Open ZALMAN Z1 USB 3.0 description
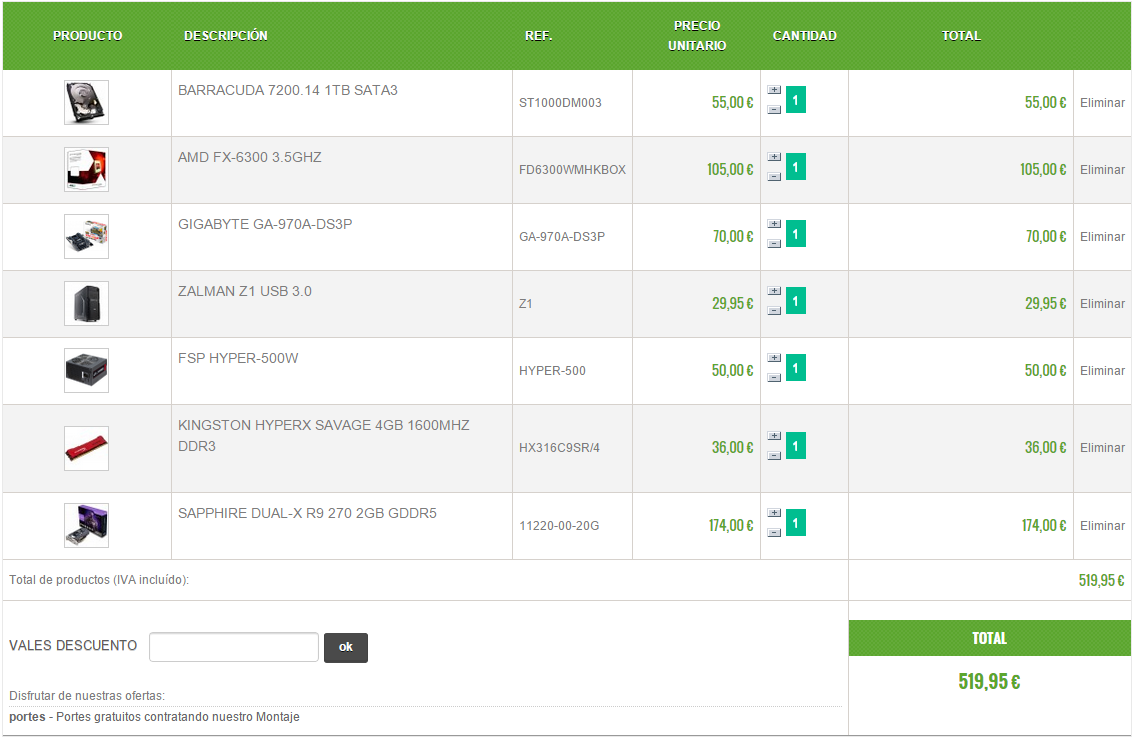This screenshot has height=741, width=1135. (245, 291)
